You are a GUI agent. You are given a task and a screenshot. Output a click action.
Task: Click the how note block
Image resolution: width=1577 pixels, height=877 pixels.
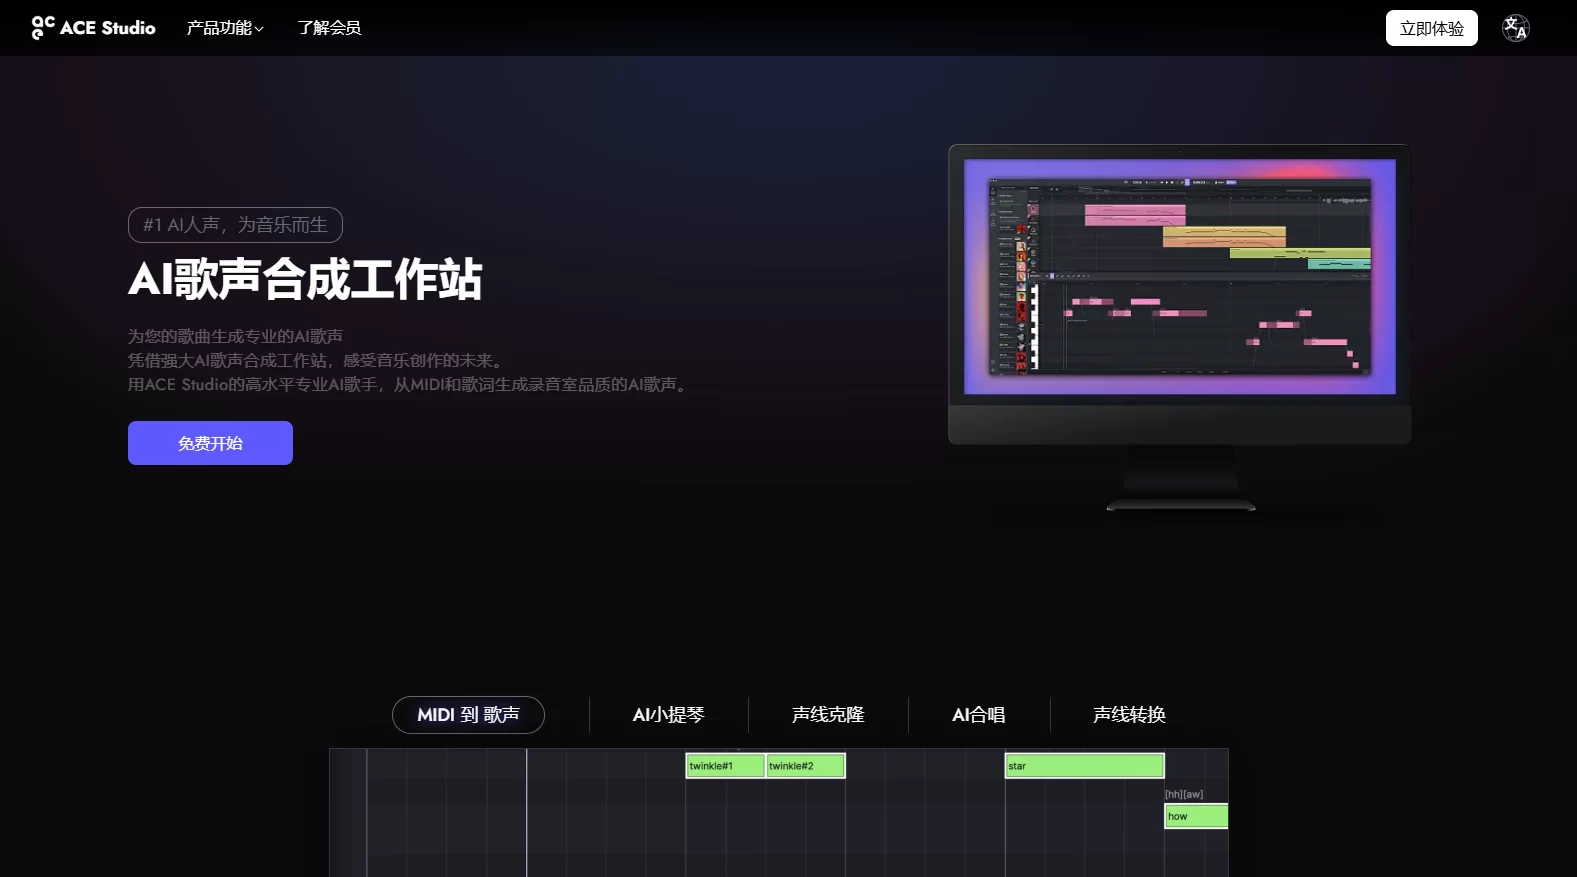(1195, 817)
